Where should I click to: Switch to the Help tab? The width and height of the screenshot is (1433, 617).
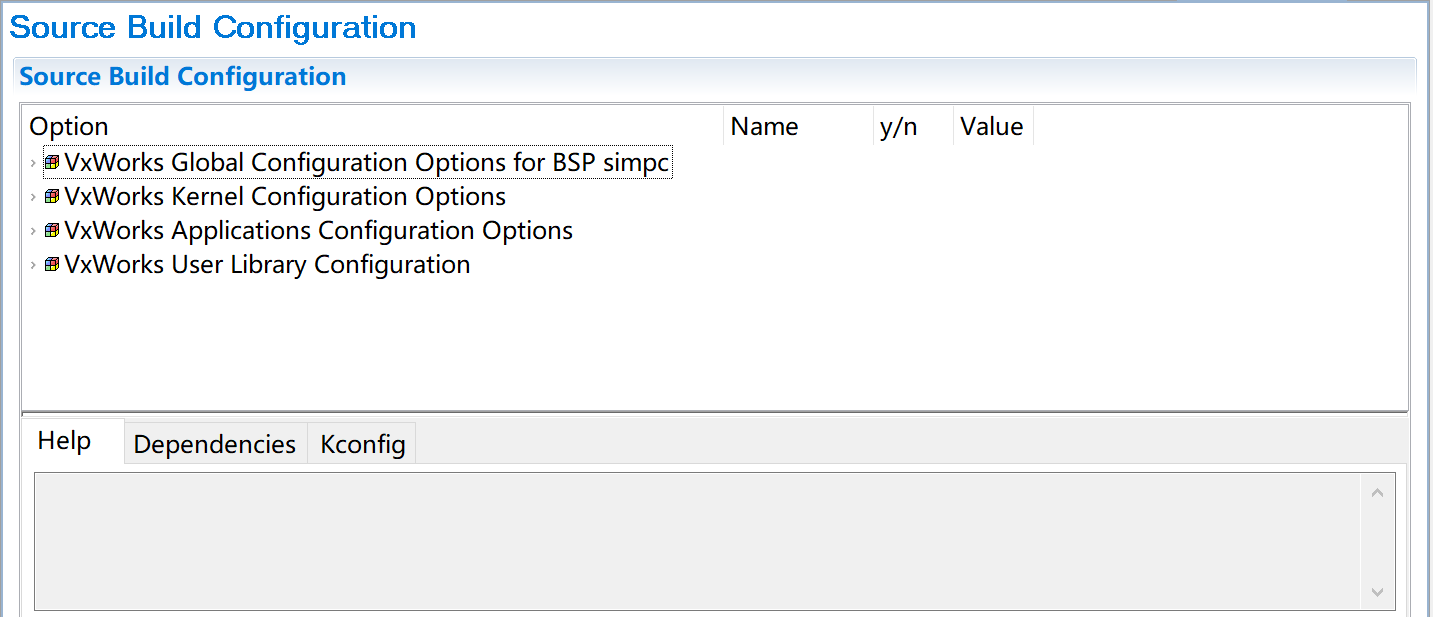pos(65,441)
